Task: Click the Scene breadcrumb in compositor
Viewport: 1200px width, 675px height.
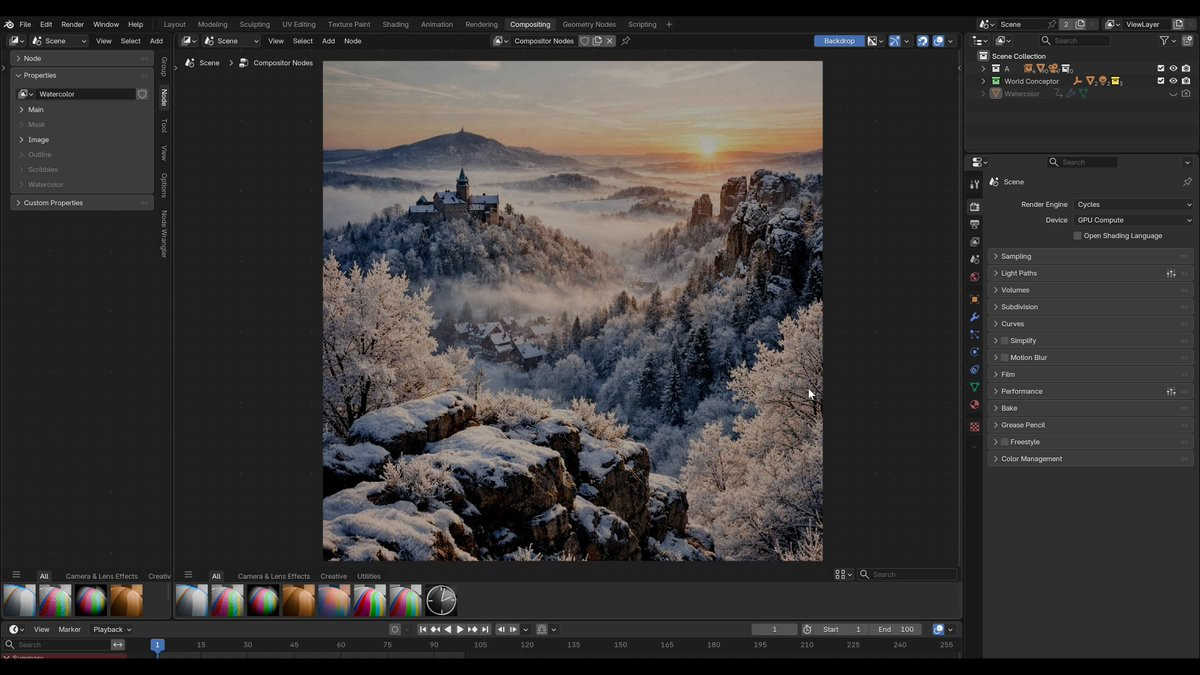Action: click(x=209, y=62)
